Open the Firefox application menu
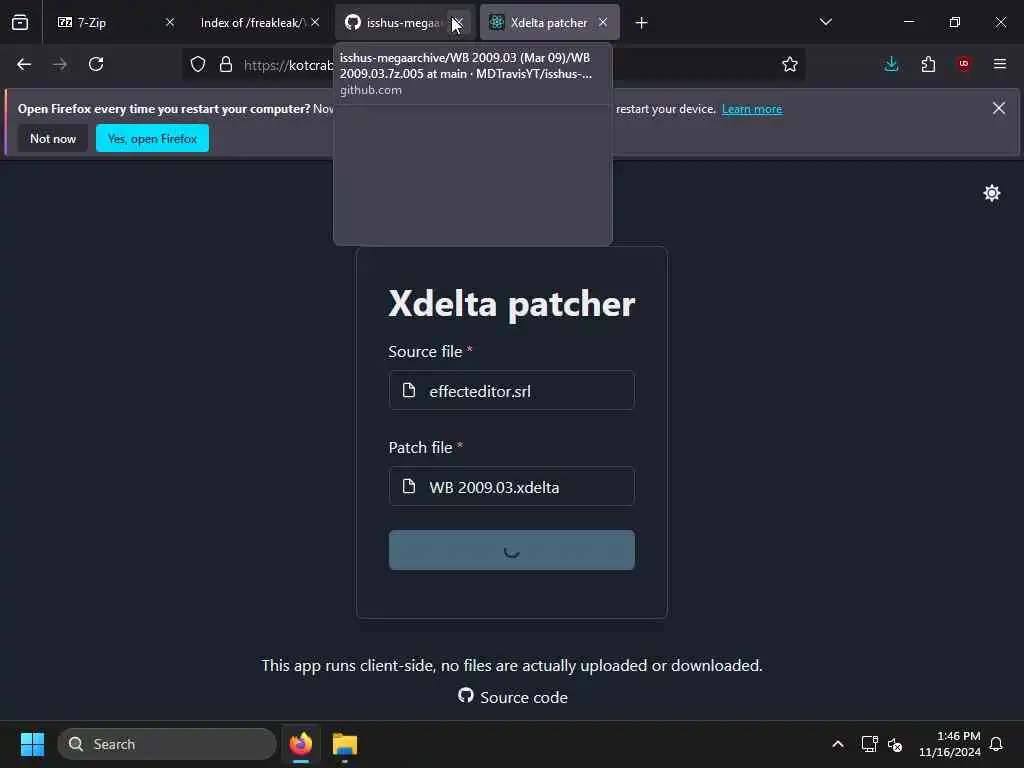The height and width of the screenshot is (768, 1024). 1000,64
